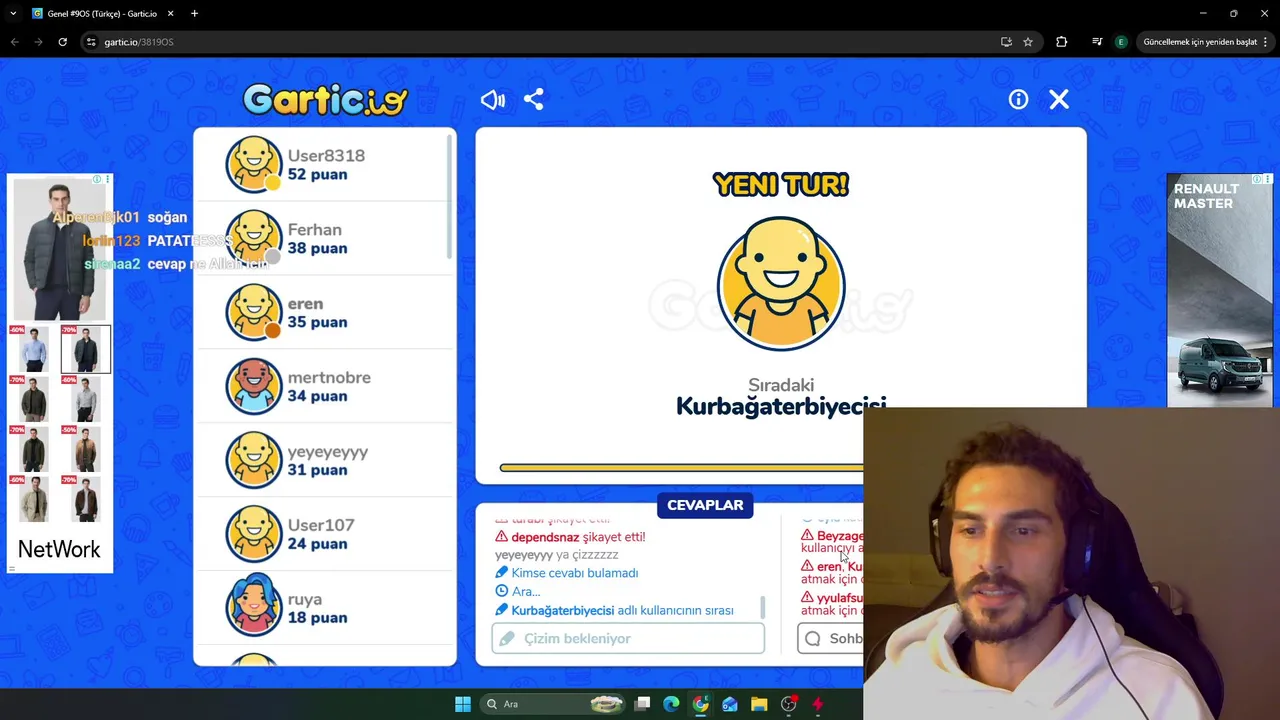Open mertnobre's avatar
1280x720 pixels.
(254, 386)
